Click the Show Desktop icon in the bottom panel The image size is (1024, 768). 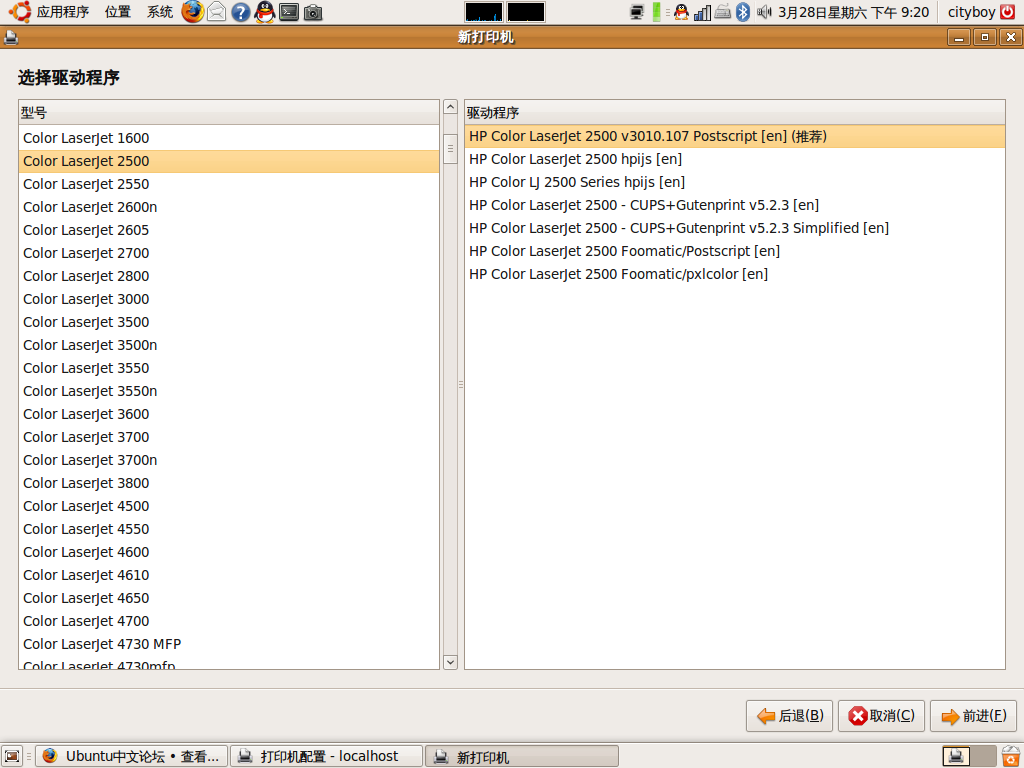(12, 756)
